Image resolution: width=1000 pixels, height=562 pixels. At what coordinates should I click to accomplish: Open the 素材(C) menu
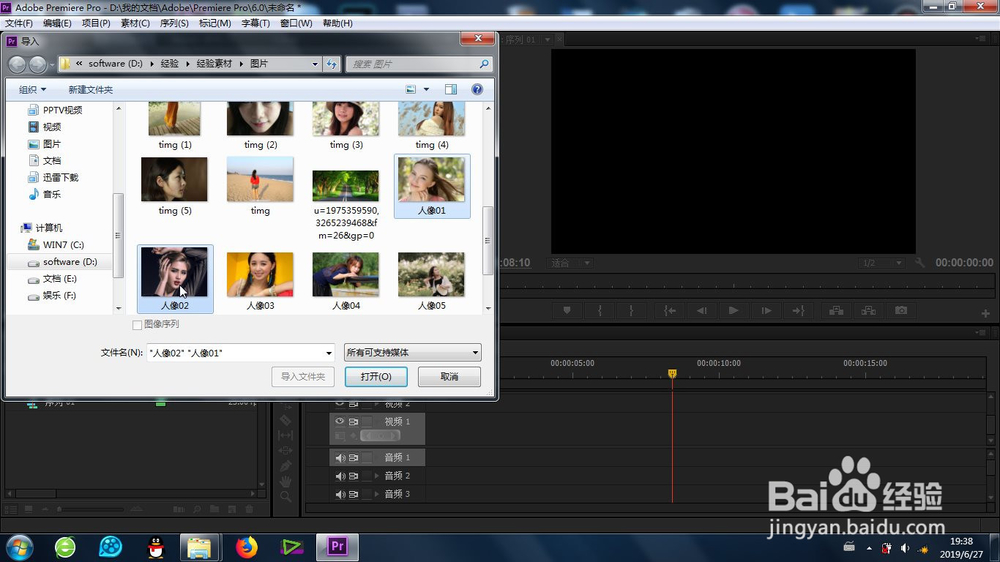[135, 23]
